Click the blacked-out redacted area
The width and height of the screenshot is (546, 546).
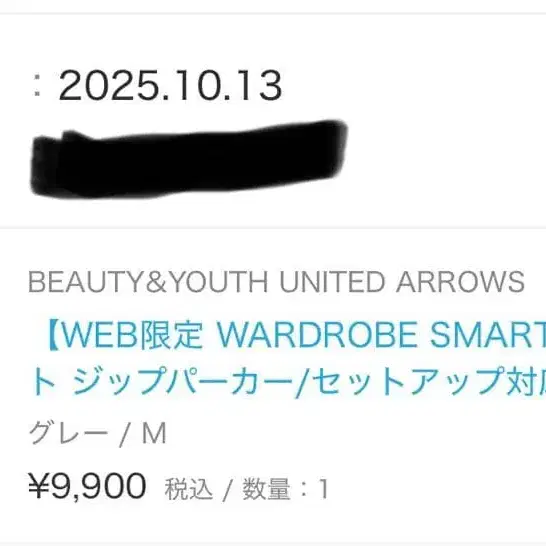click(x=189, y=159)
